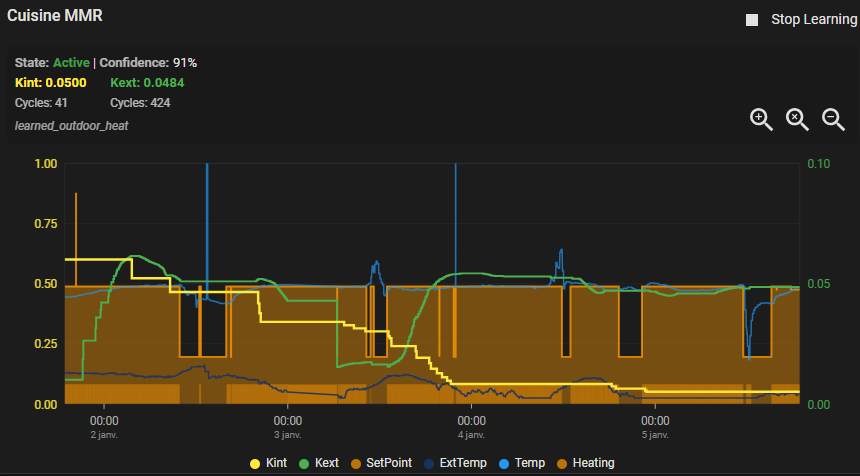Hide the Heating series via legend
860x476 pixels.
click(586, 463)
